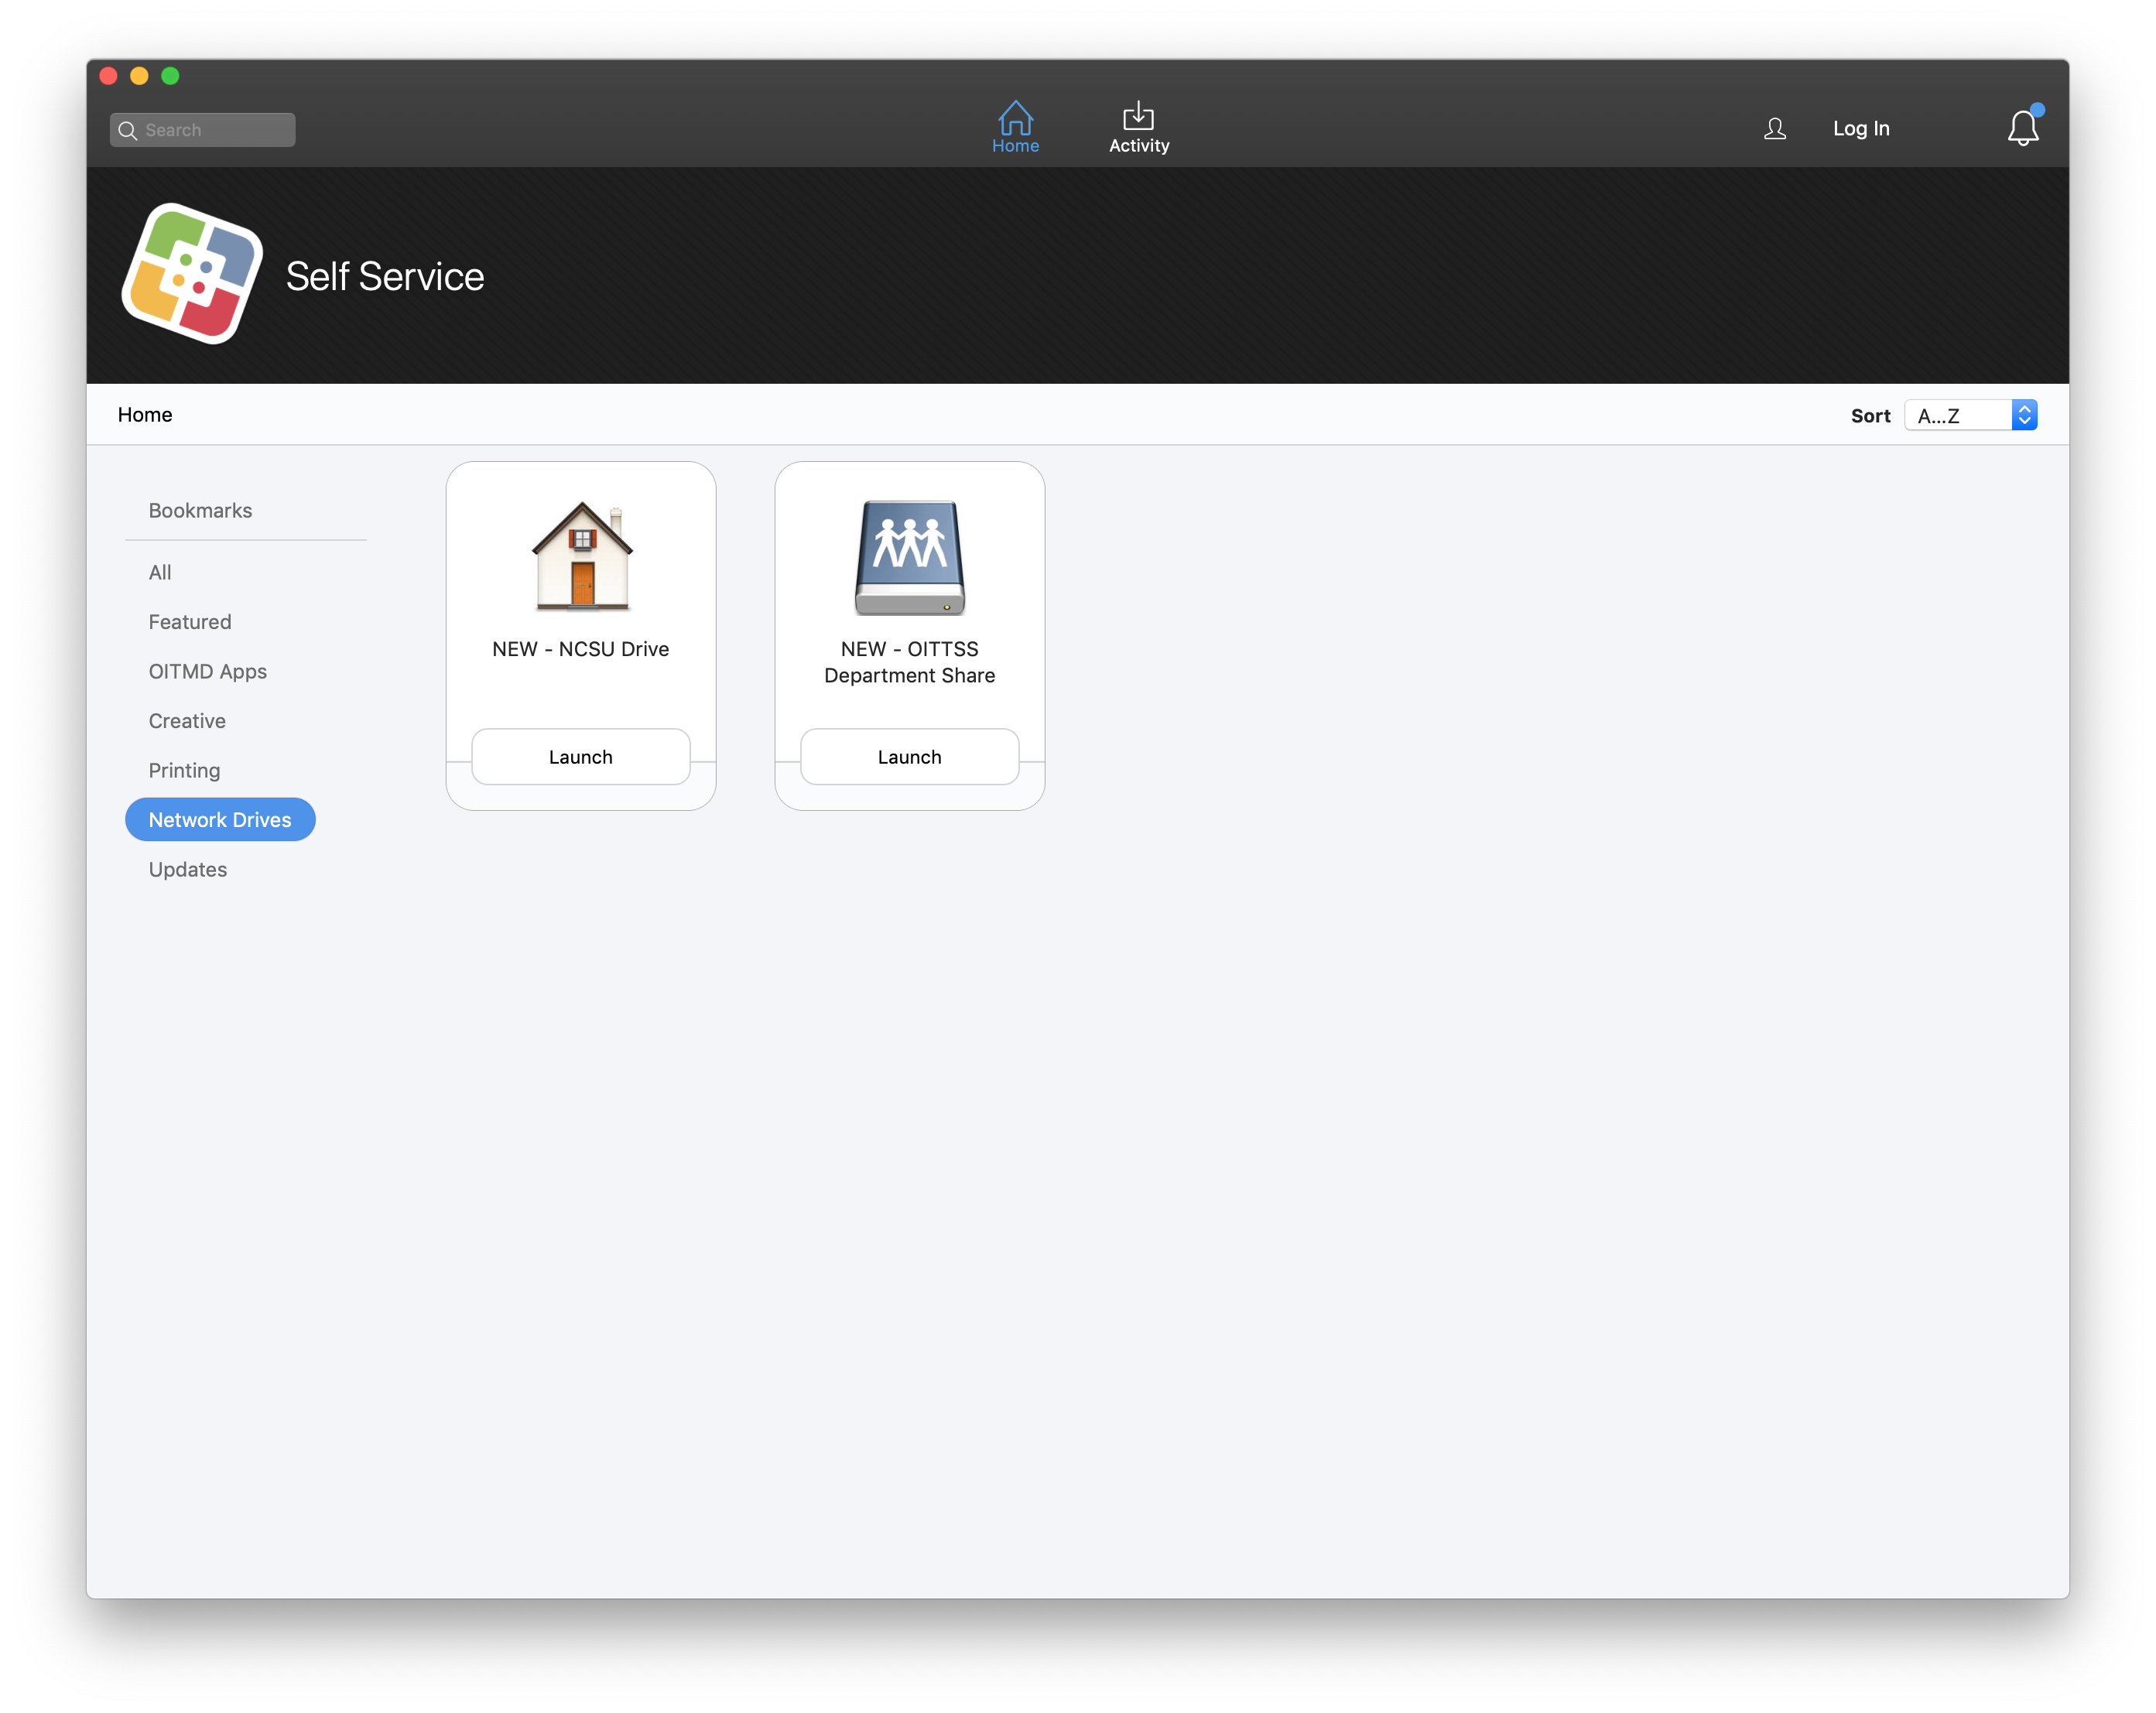Select the All category in sidebar
This screenshot has width=2156, height=1713.
160,572
